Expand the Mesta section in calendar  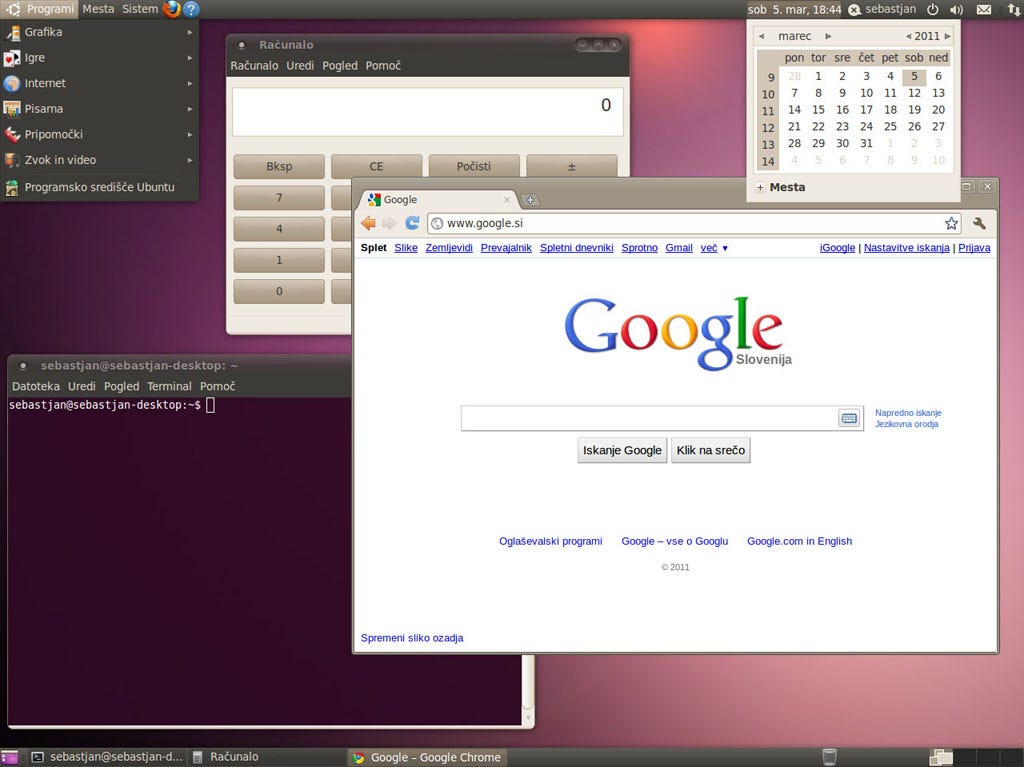pyautogui.click(x=760, y=188)
